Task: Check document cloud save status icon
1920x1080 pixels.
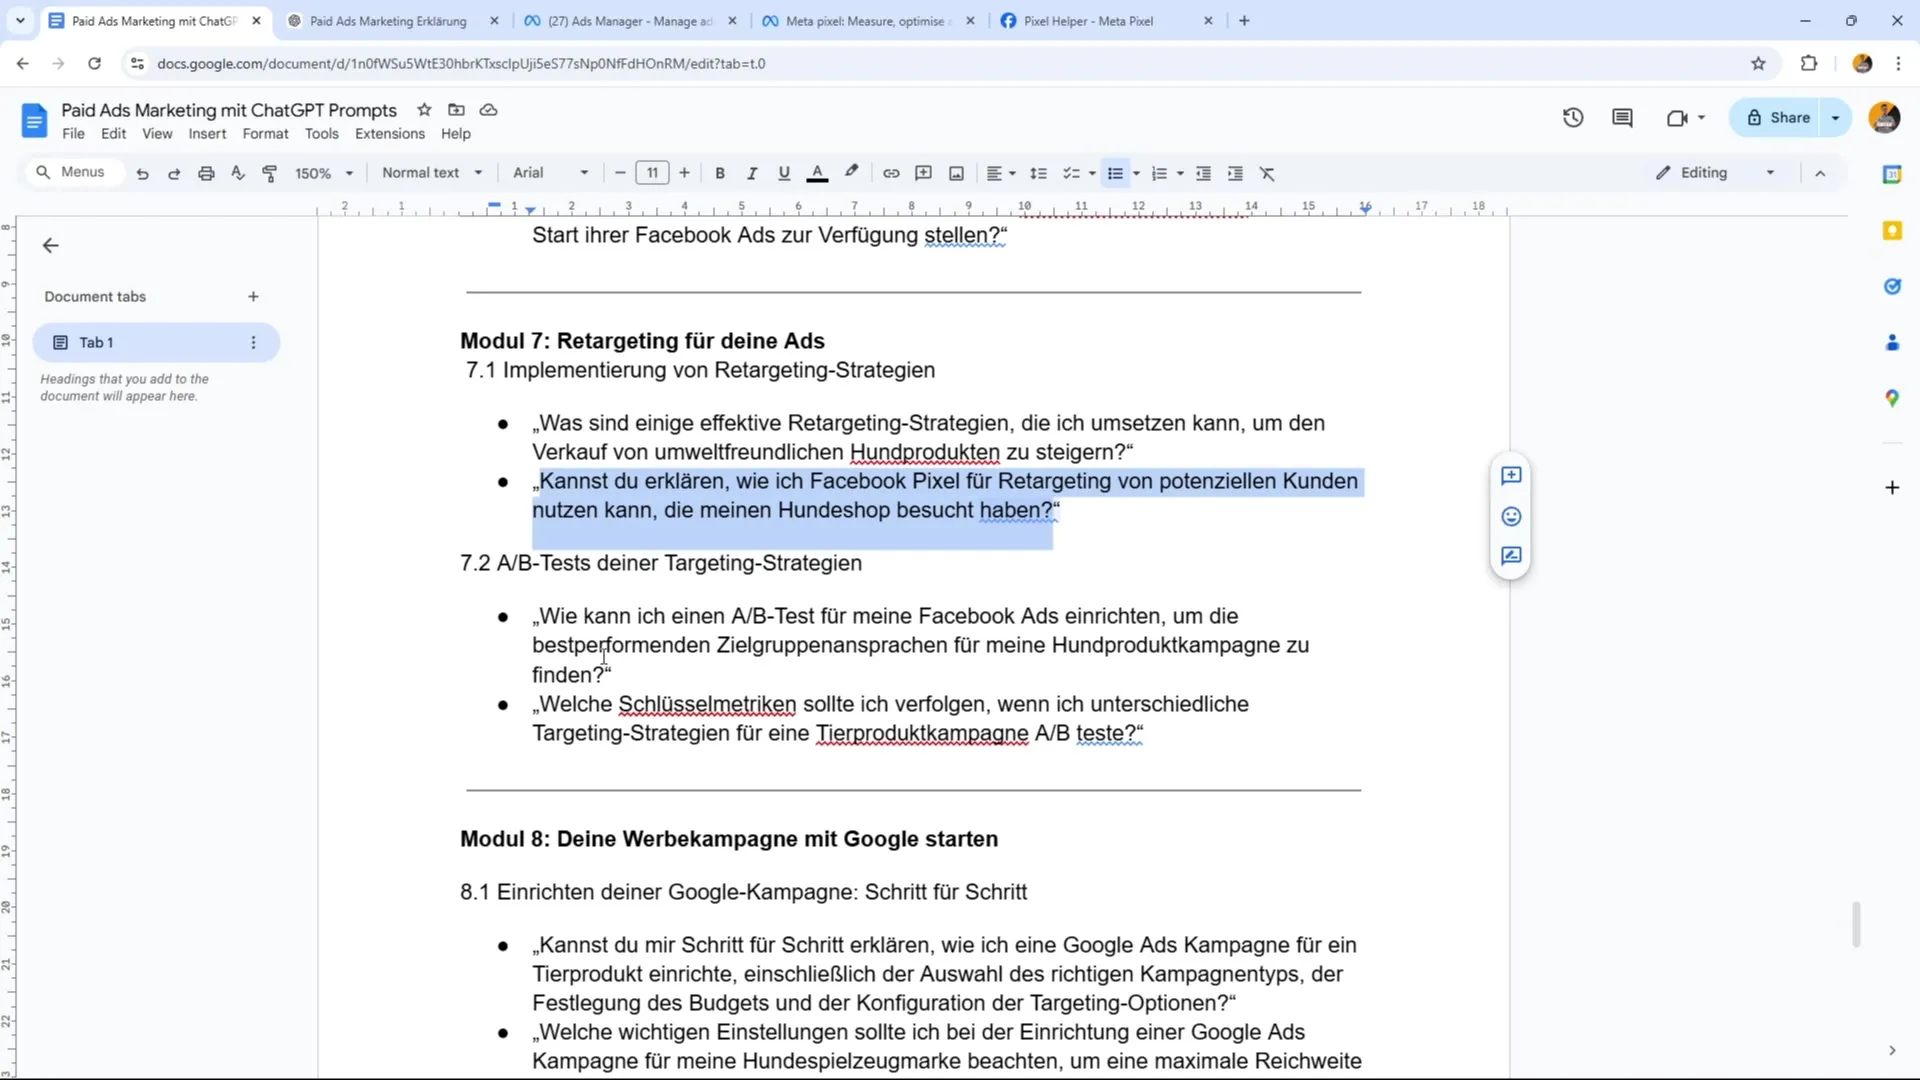Action: [x=488, y=110]
